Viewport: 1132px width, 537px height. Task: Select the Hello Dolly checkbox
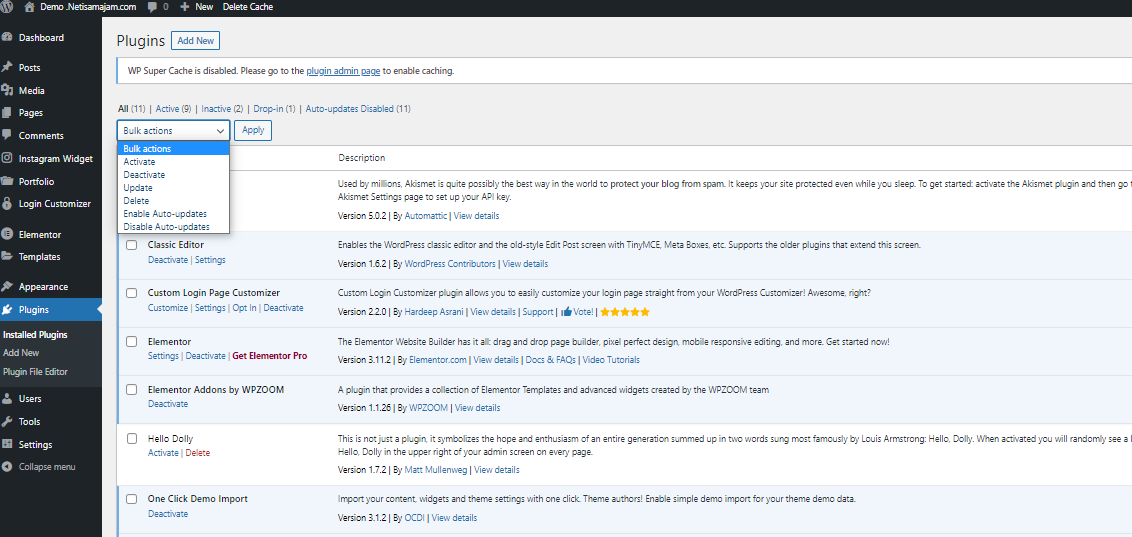pos(131,438)
